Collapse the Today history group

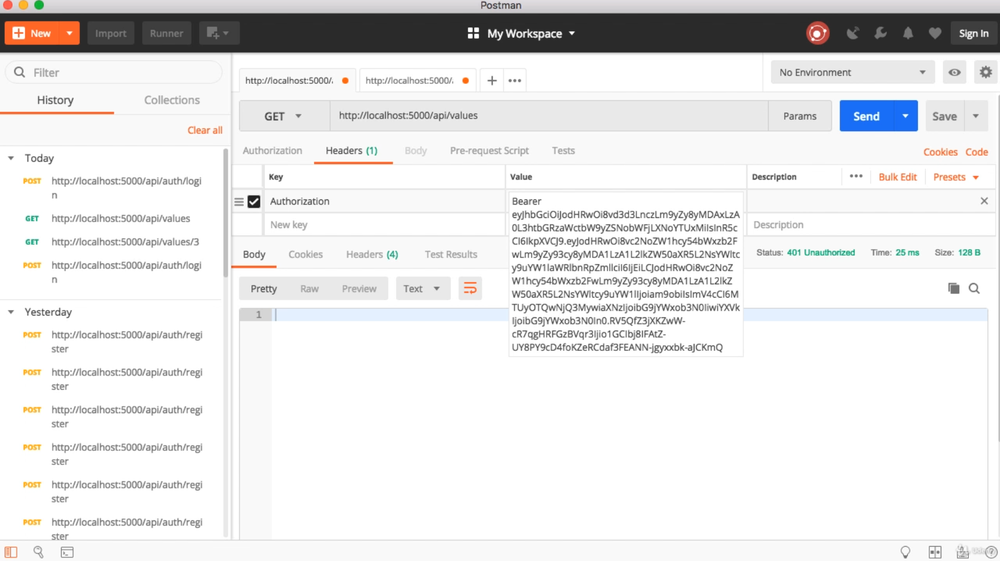click(11, 158)
